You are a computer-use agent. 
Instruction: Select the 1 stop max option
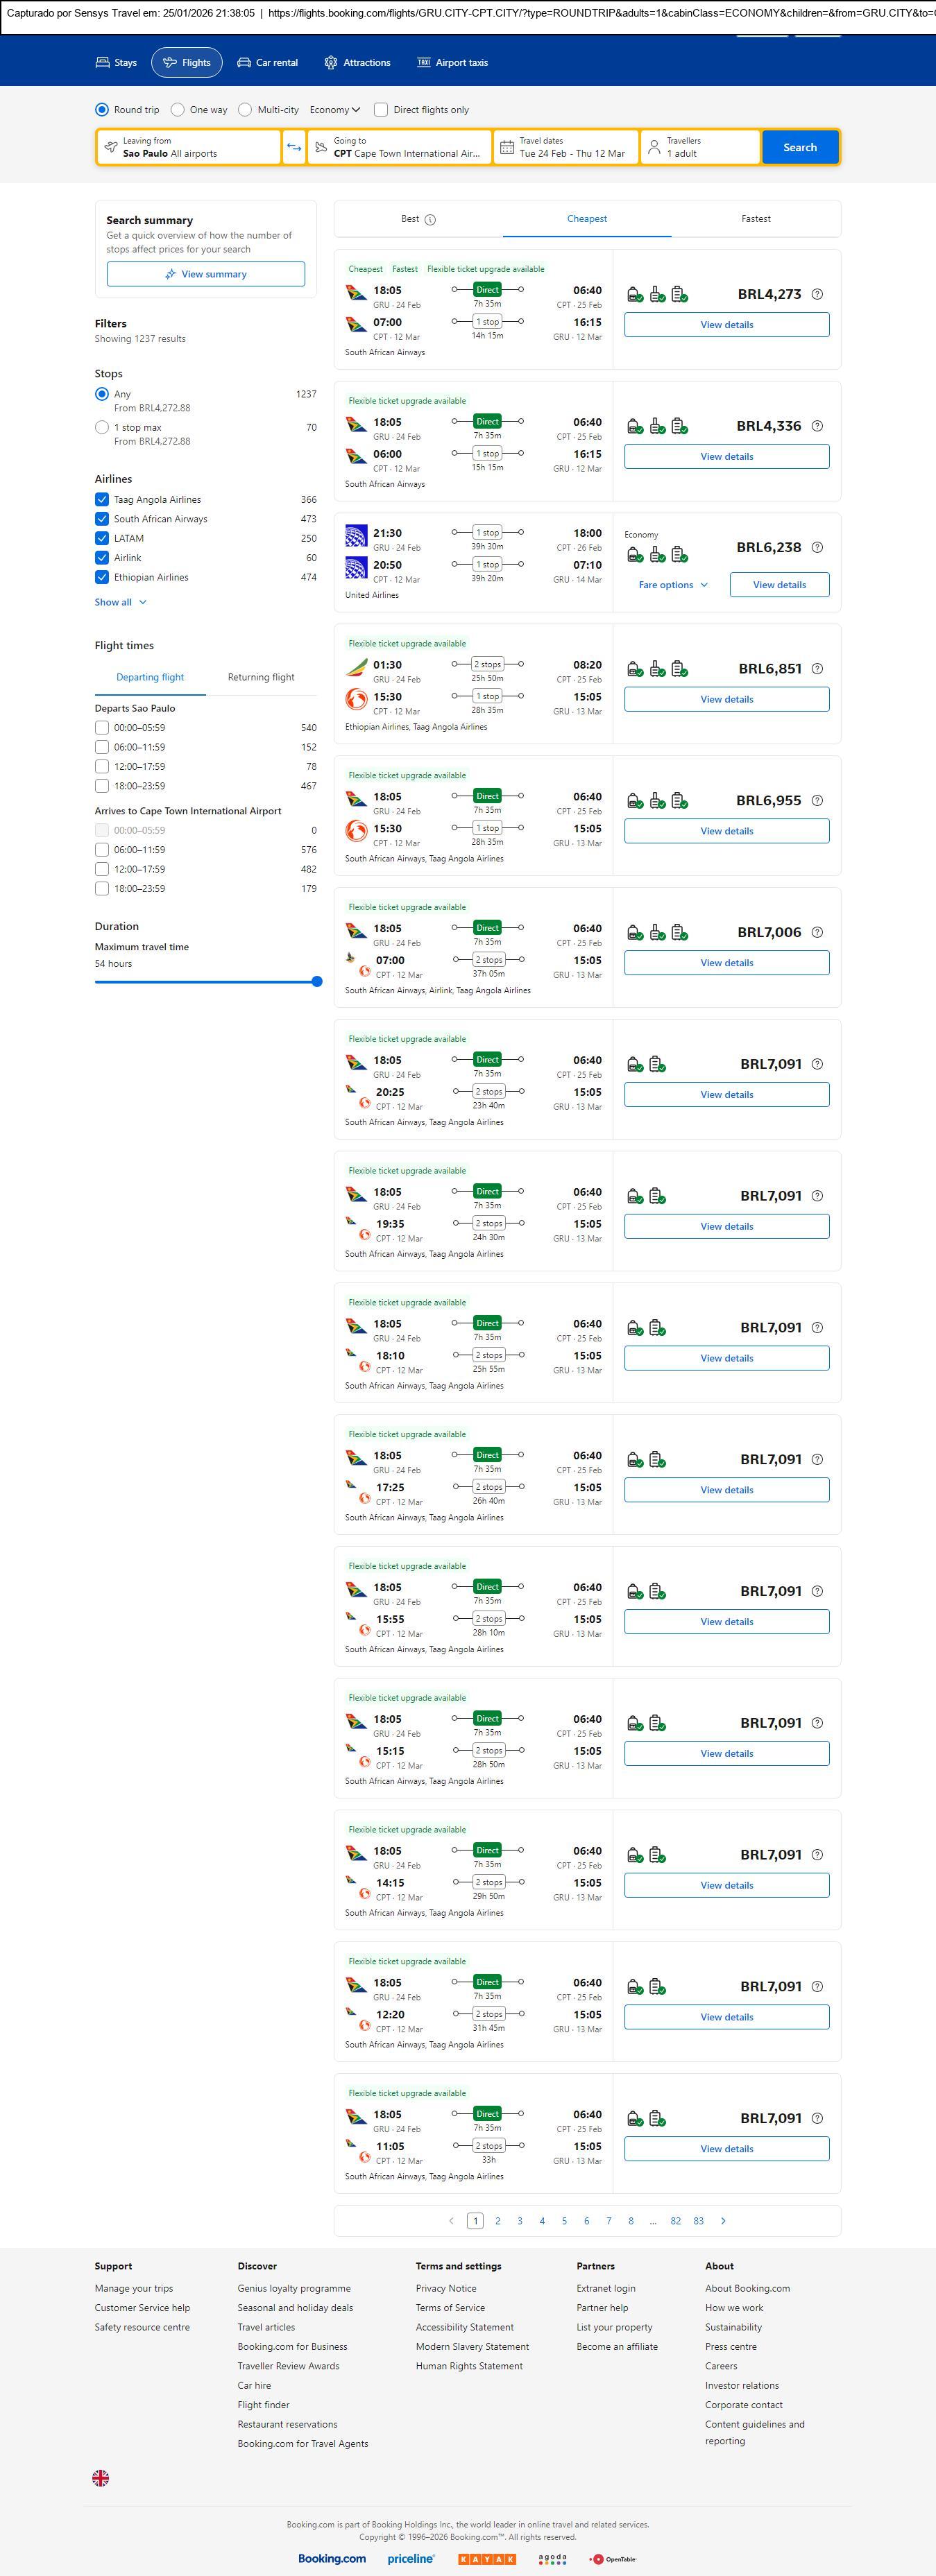tap(102, 427)
